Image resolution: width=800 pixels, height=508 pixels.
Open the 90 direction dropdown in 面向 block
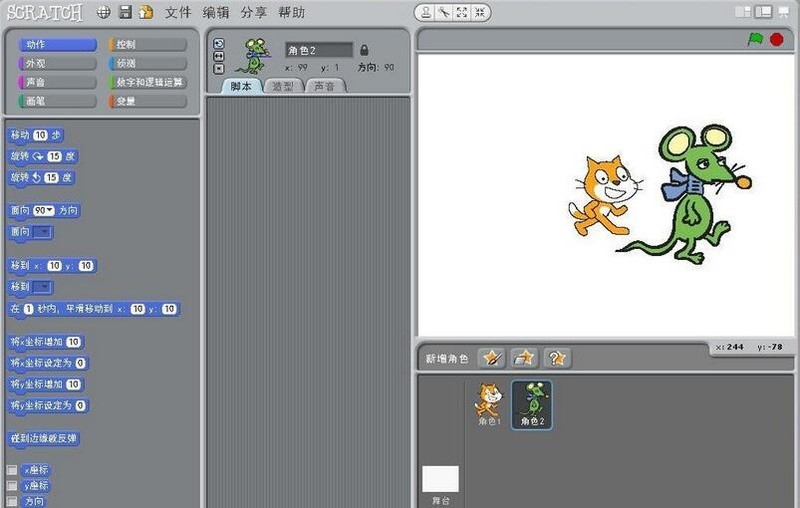point(44,211)
